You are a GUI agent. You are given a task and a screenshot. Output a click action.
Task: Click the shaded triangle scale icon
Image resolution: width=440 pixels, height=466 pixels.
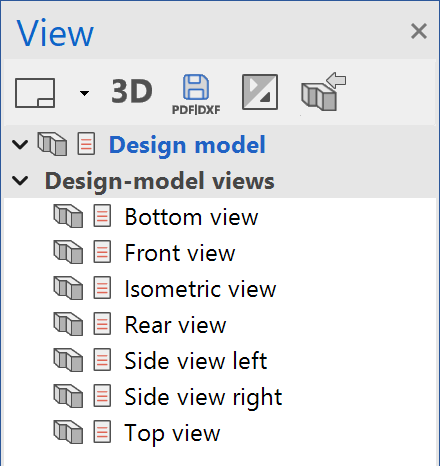pos(260,92)
